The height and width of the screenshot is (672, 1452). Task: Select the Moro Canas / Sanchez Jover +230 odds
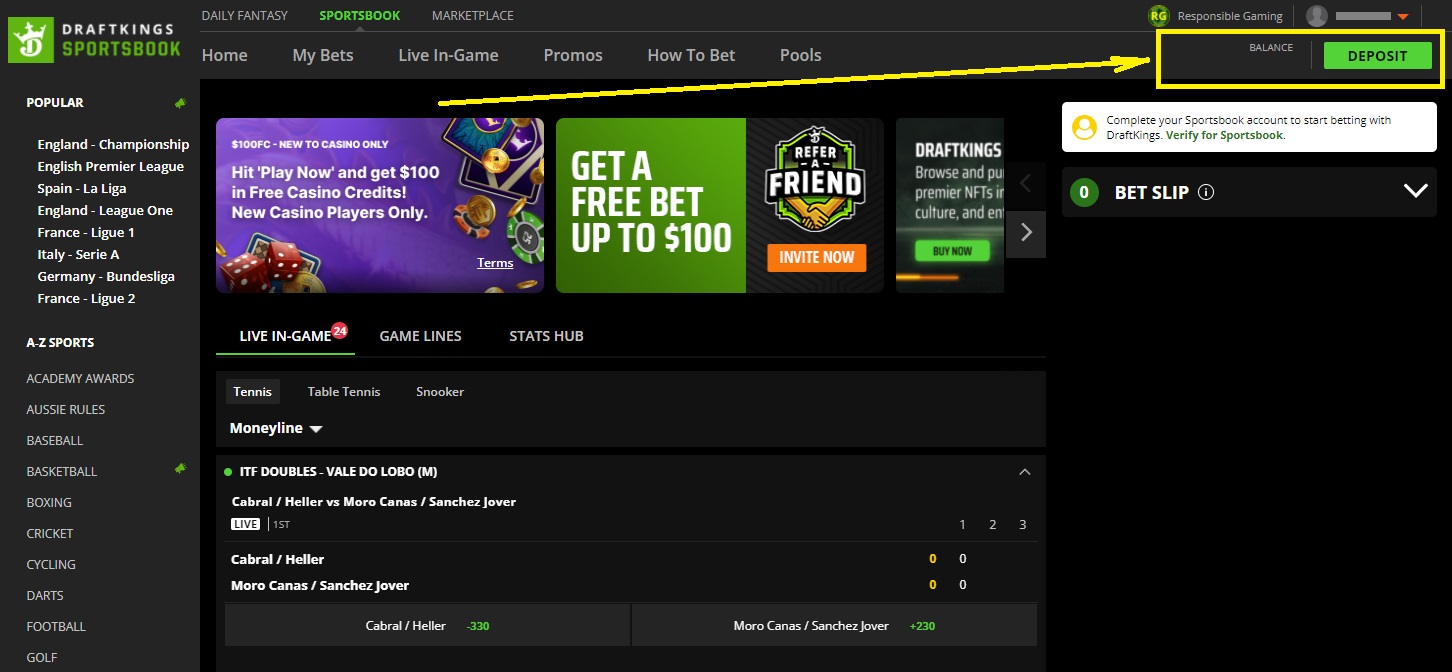point(834,625)
